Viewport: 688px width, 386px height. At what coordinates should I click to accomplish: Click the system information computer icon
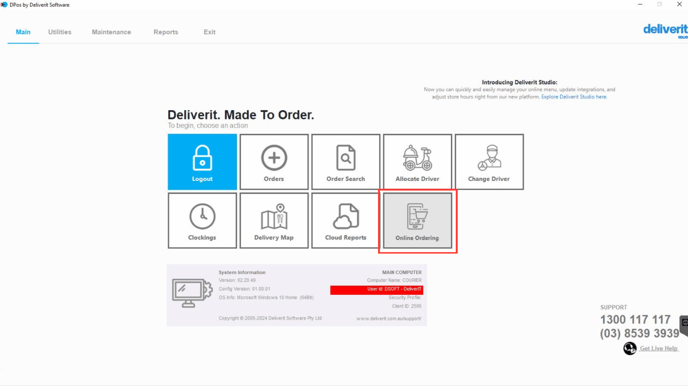[192, 293]
